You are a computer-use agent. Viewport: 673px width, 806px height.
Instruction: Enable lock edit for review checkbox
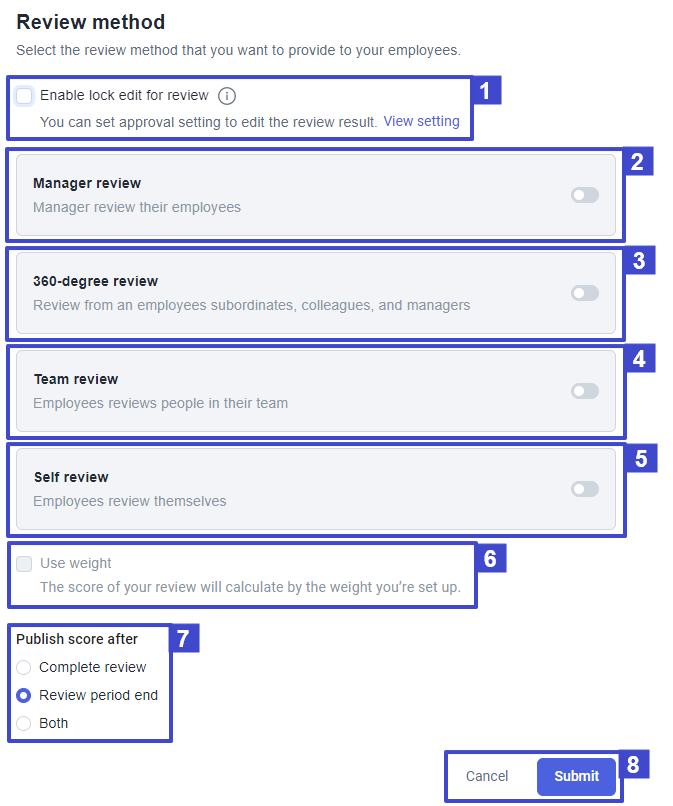click(x=24, y=96)
